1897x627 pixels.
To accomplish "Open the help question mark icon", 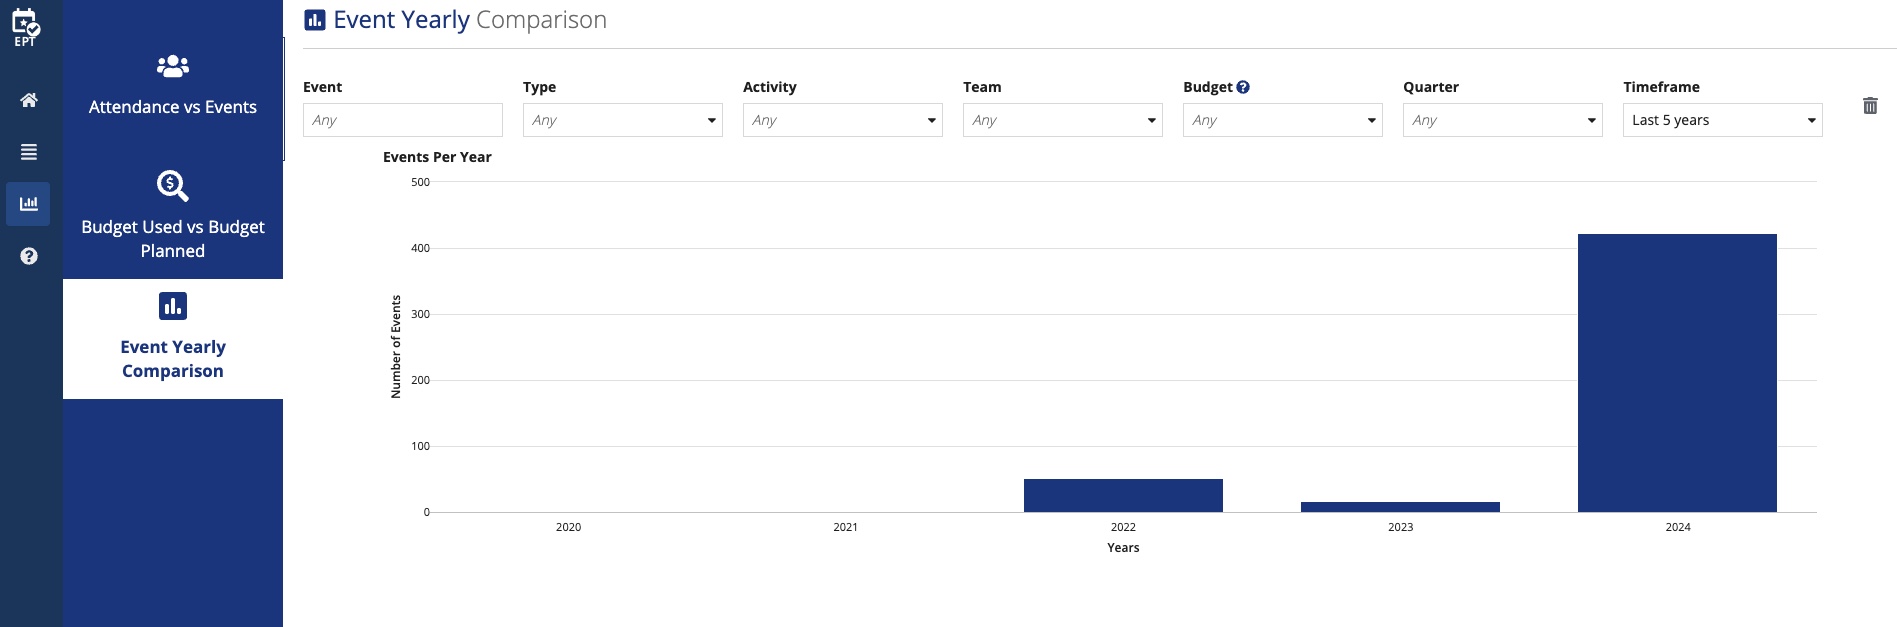I will (29, 256).
